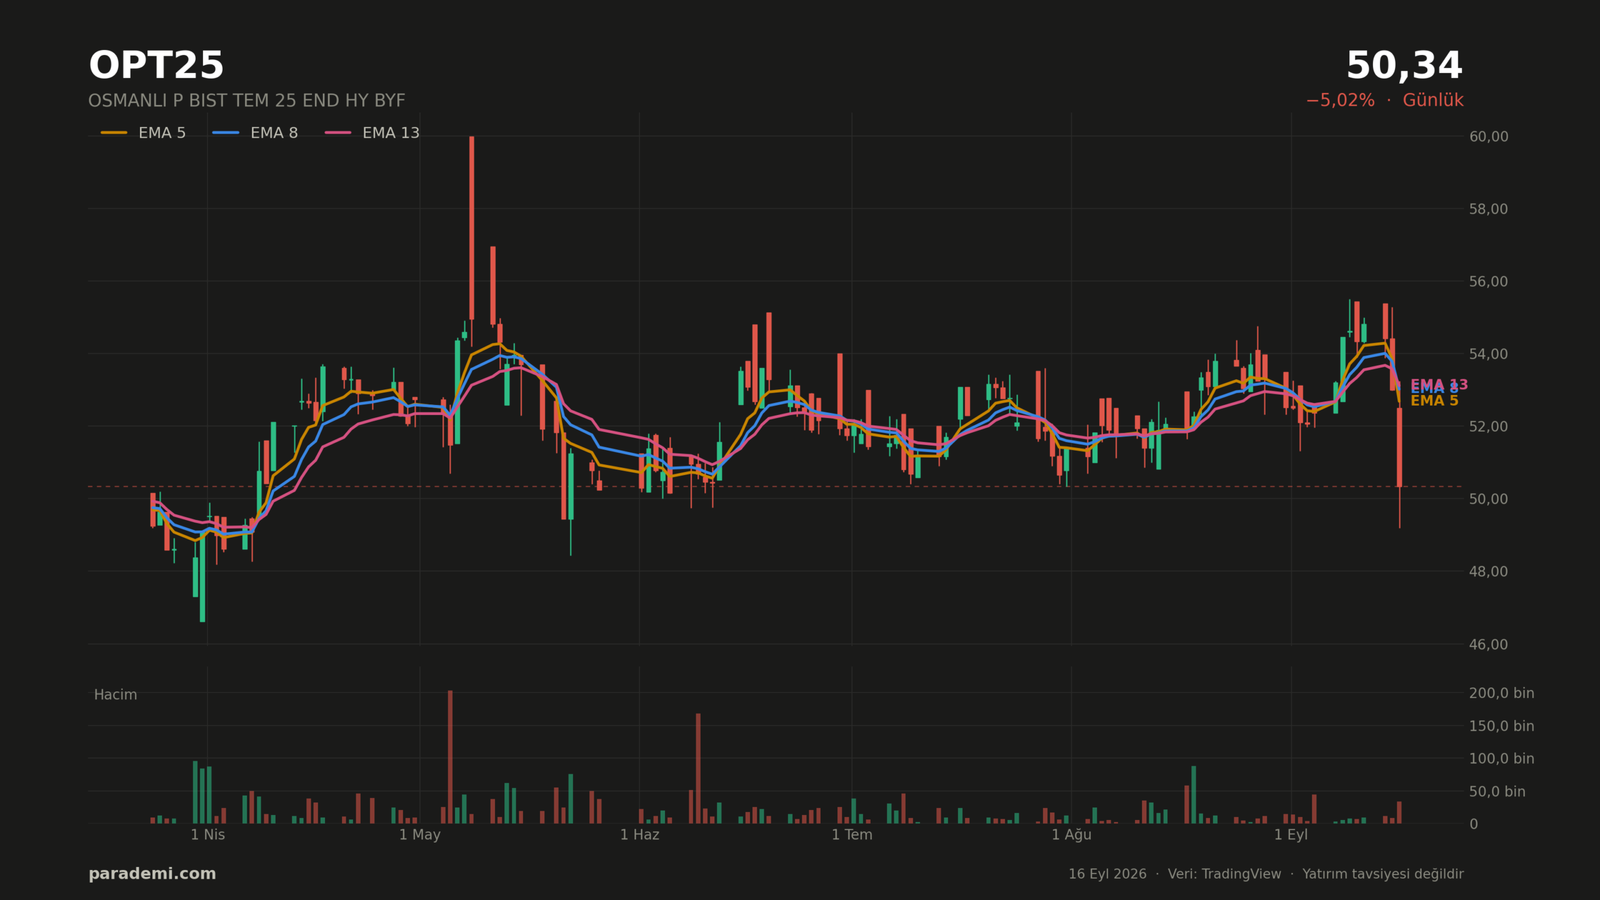The image size is (1600, 900).
Task: Click the Veri: TradingView source text
Action: [x=1224, y=874]
